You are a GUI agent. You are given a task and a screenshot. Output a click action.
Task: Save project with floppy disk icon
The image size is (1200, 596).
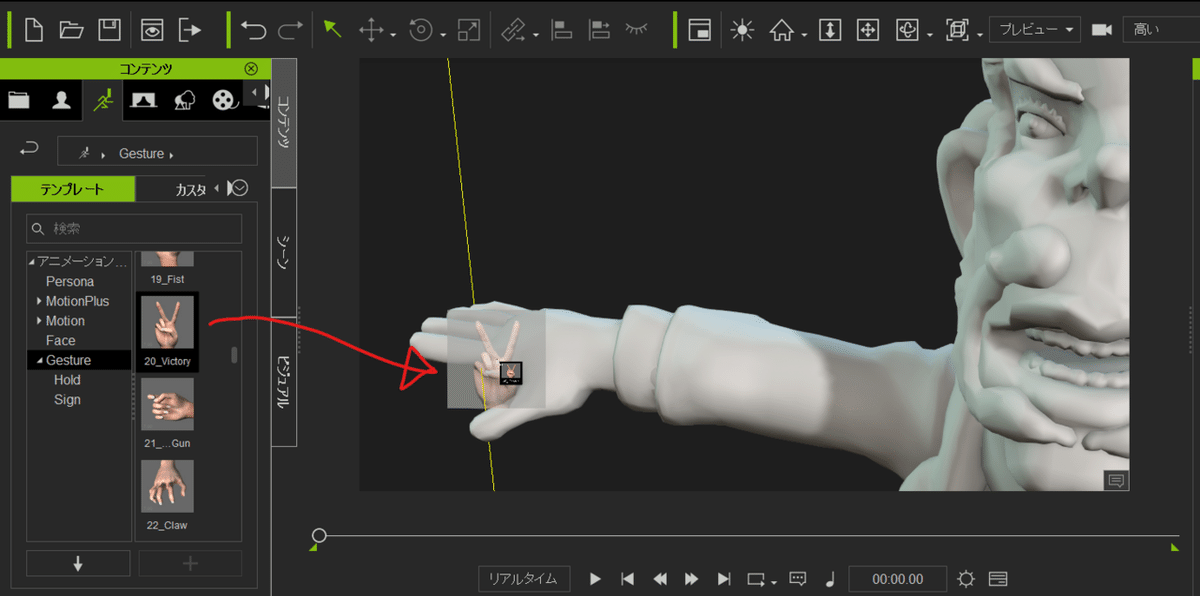click(x=109, y=30)
